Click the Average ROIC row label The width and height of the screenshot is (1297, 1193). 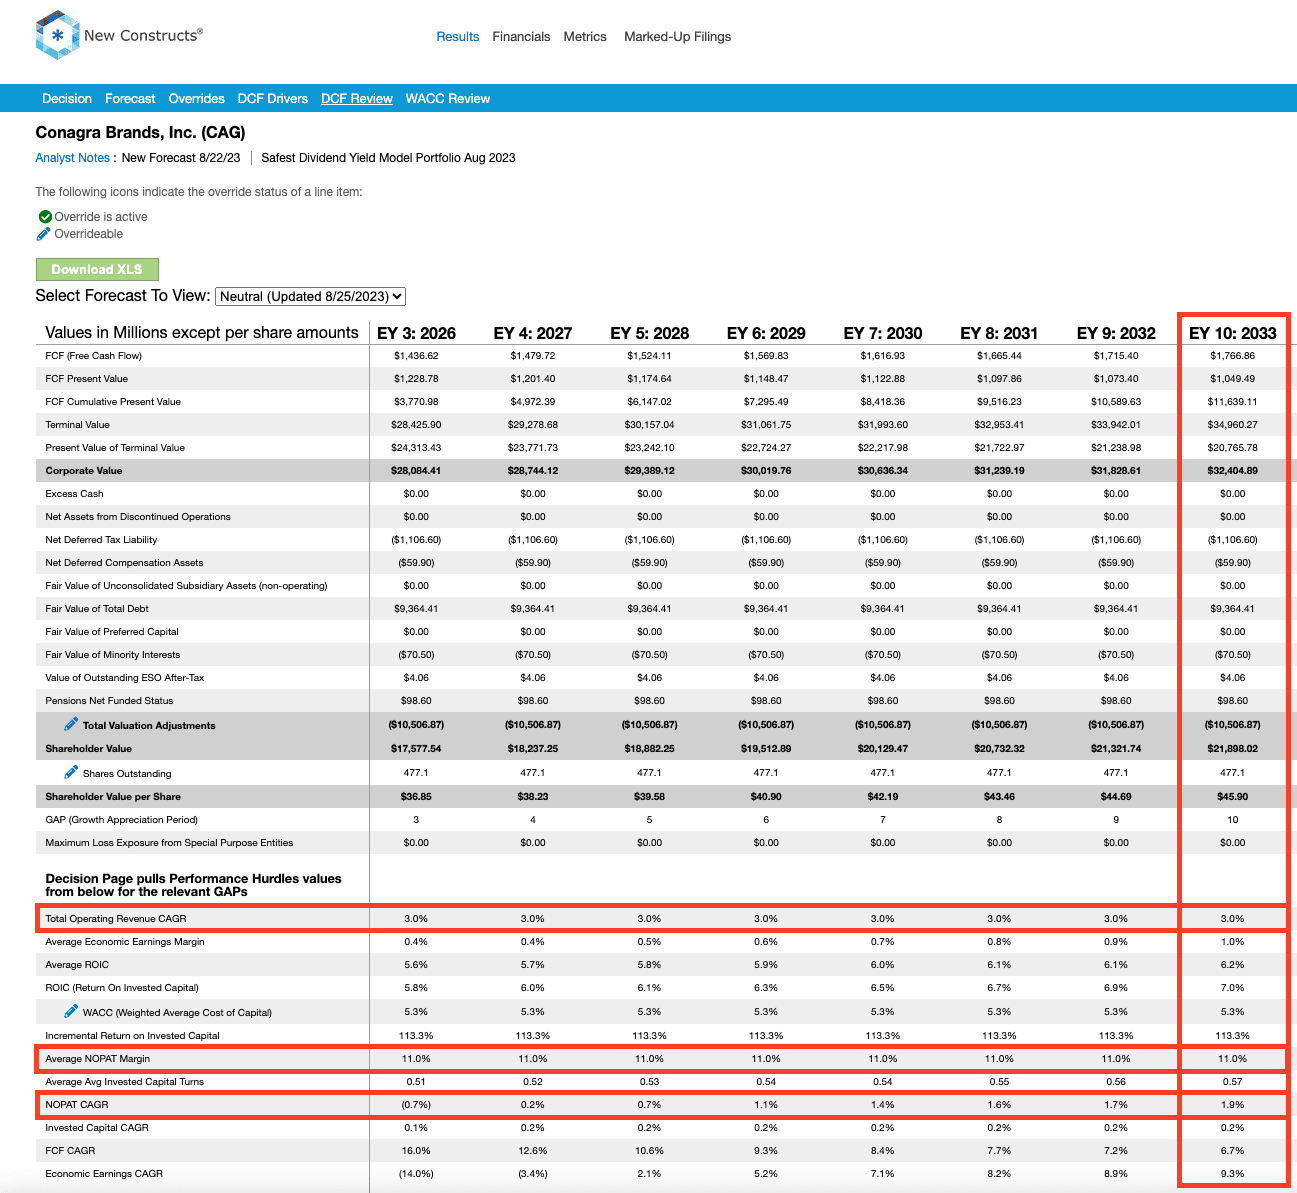[77, 964]
